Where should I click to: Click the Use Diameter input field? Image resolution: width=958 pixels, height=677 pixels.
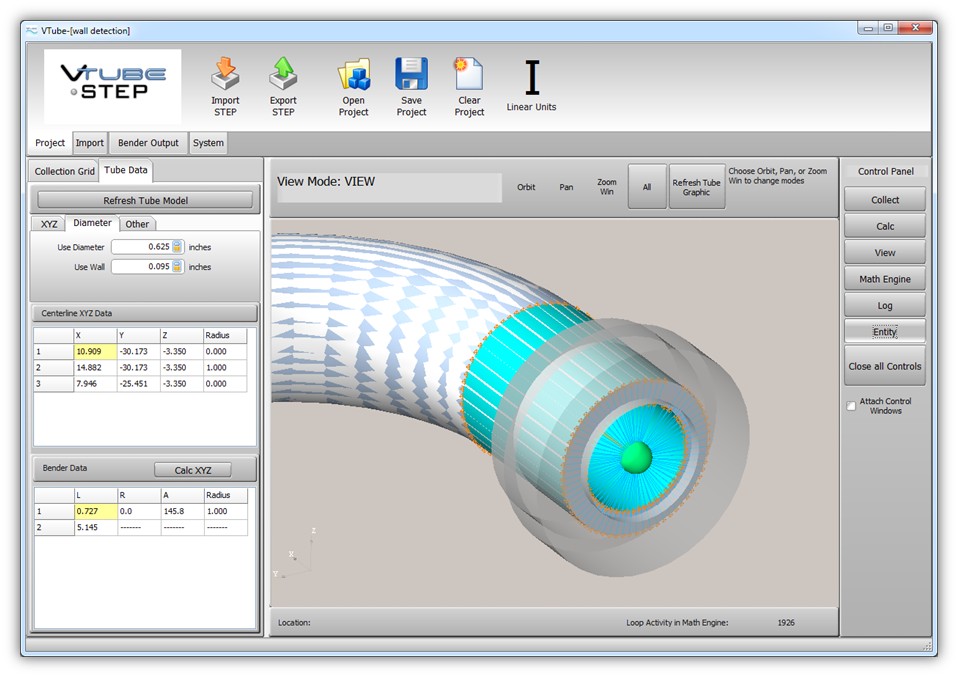click(141, 247)
